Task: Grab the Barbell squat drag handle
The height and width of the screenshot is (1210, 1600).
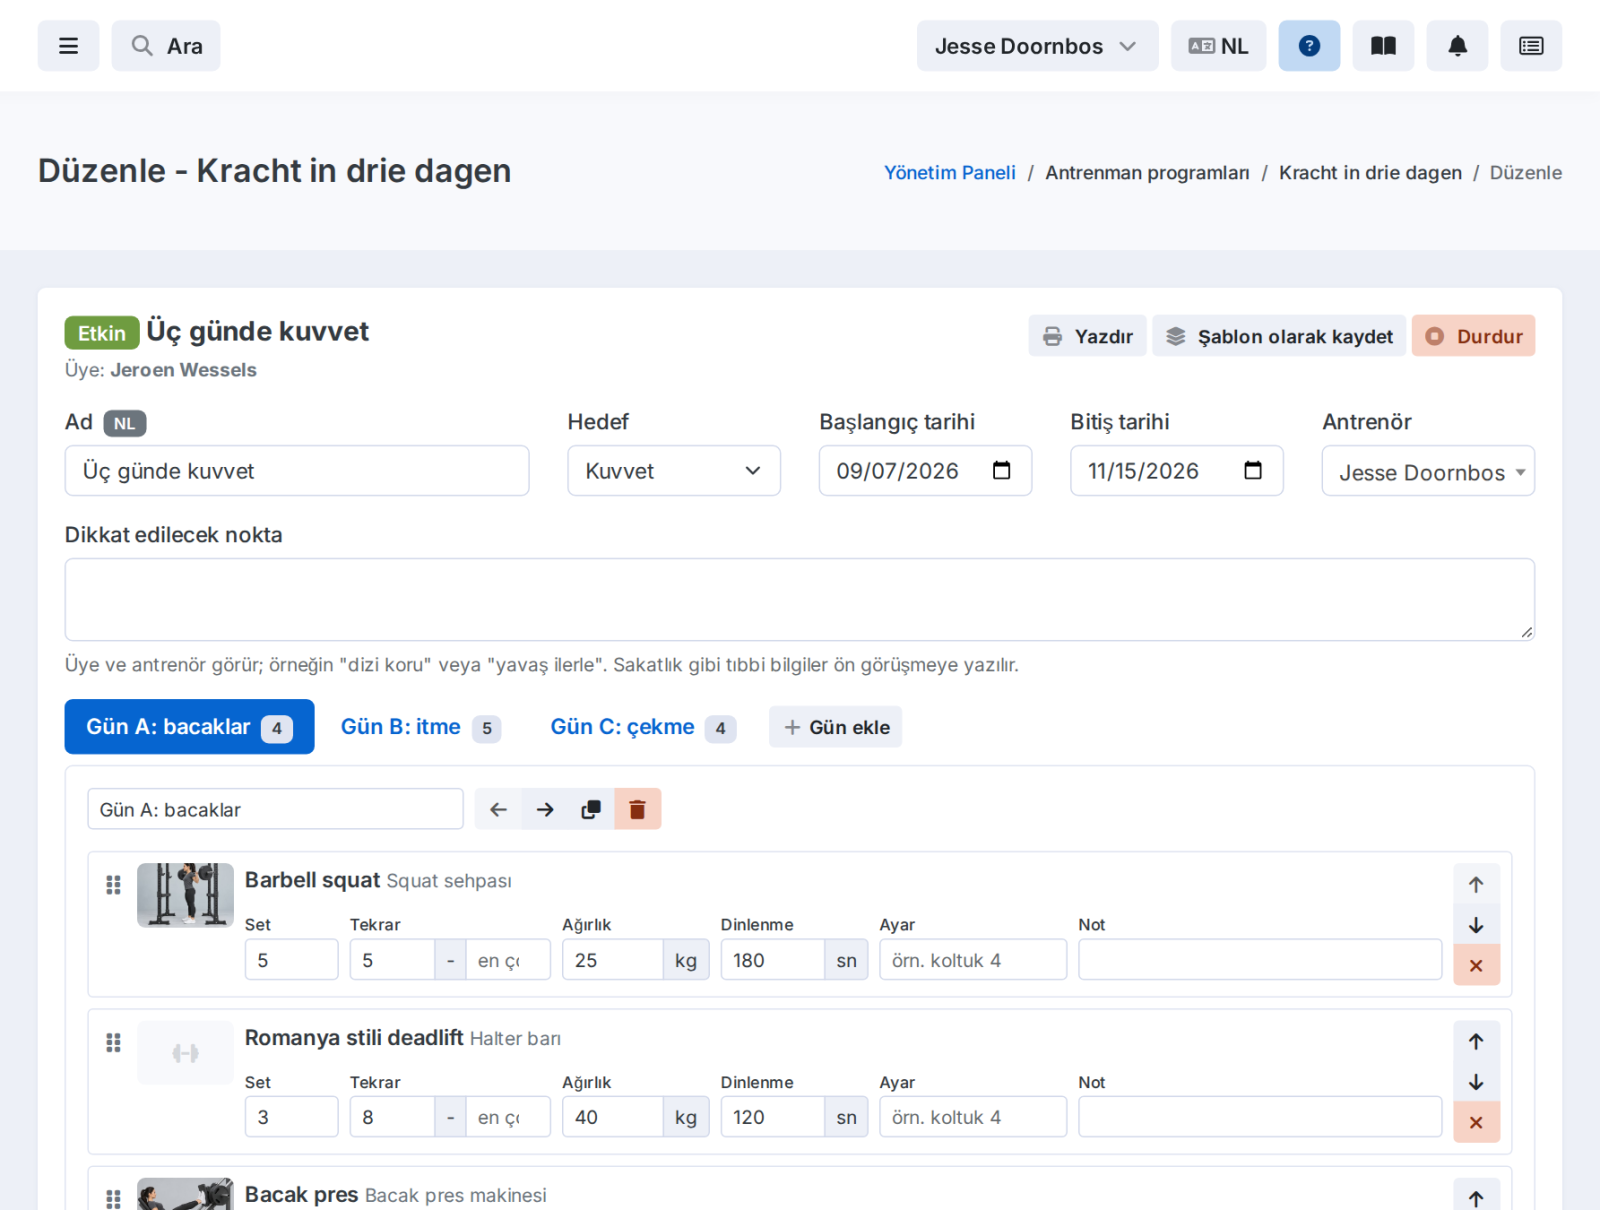Action: (x=113, y=885)
